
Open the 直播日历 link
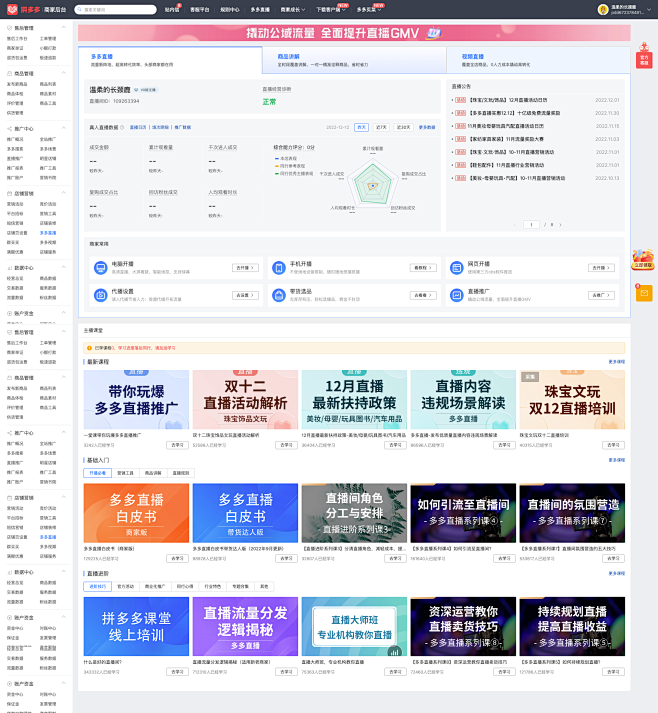(138, 127)
